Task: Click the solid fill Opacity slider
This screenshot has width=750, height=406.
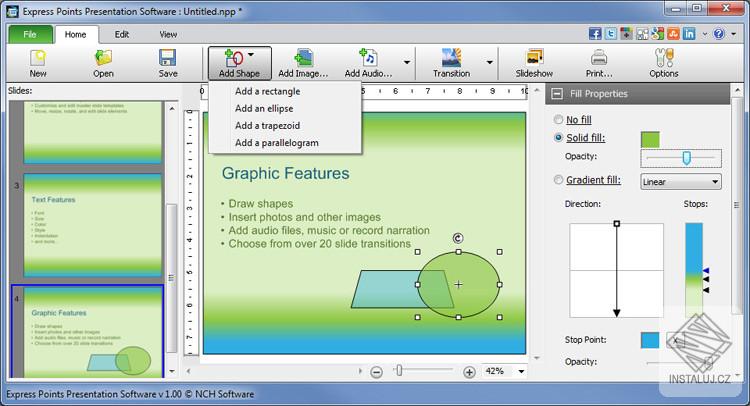Action: coord(681,158)
